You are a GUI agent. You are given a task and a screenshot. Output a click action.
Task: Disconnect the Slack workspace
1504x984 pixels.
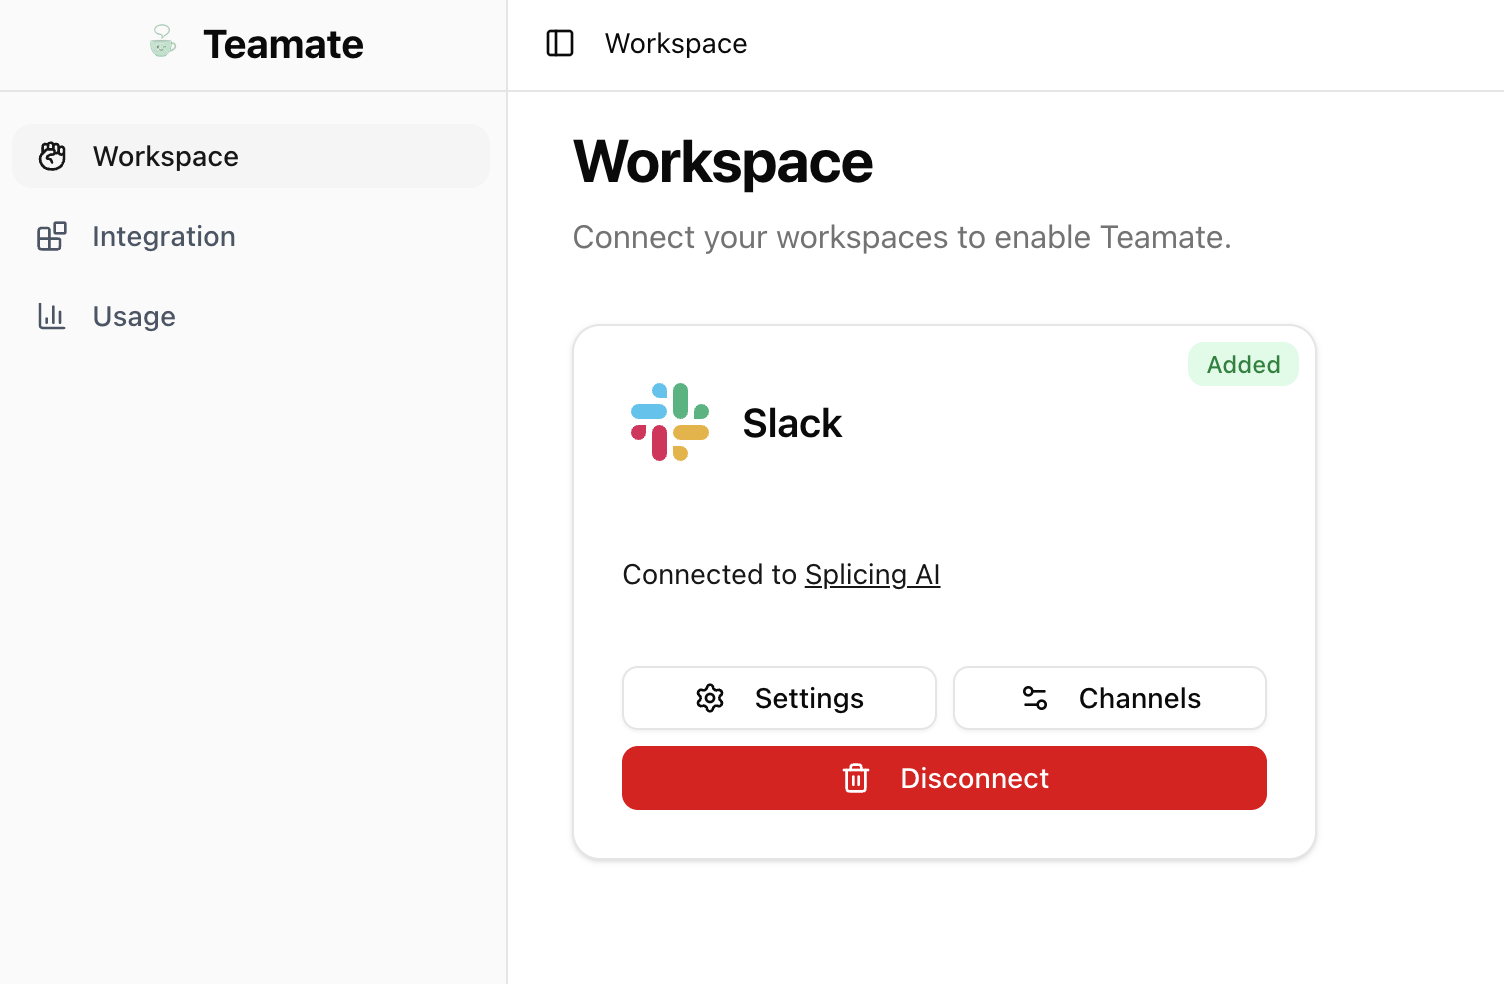tap(944, 778)
